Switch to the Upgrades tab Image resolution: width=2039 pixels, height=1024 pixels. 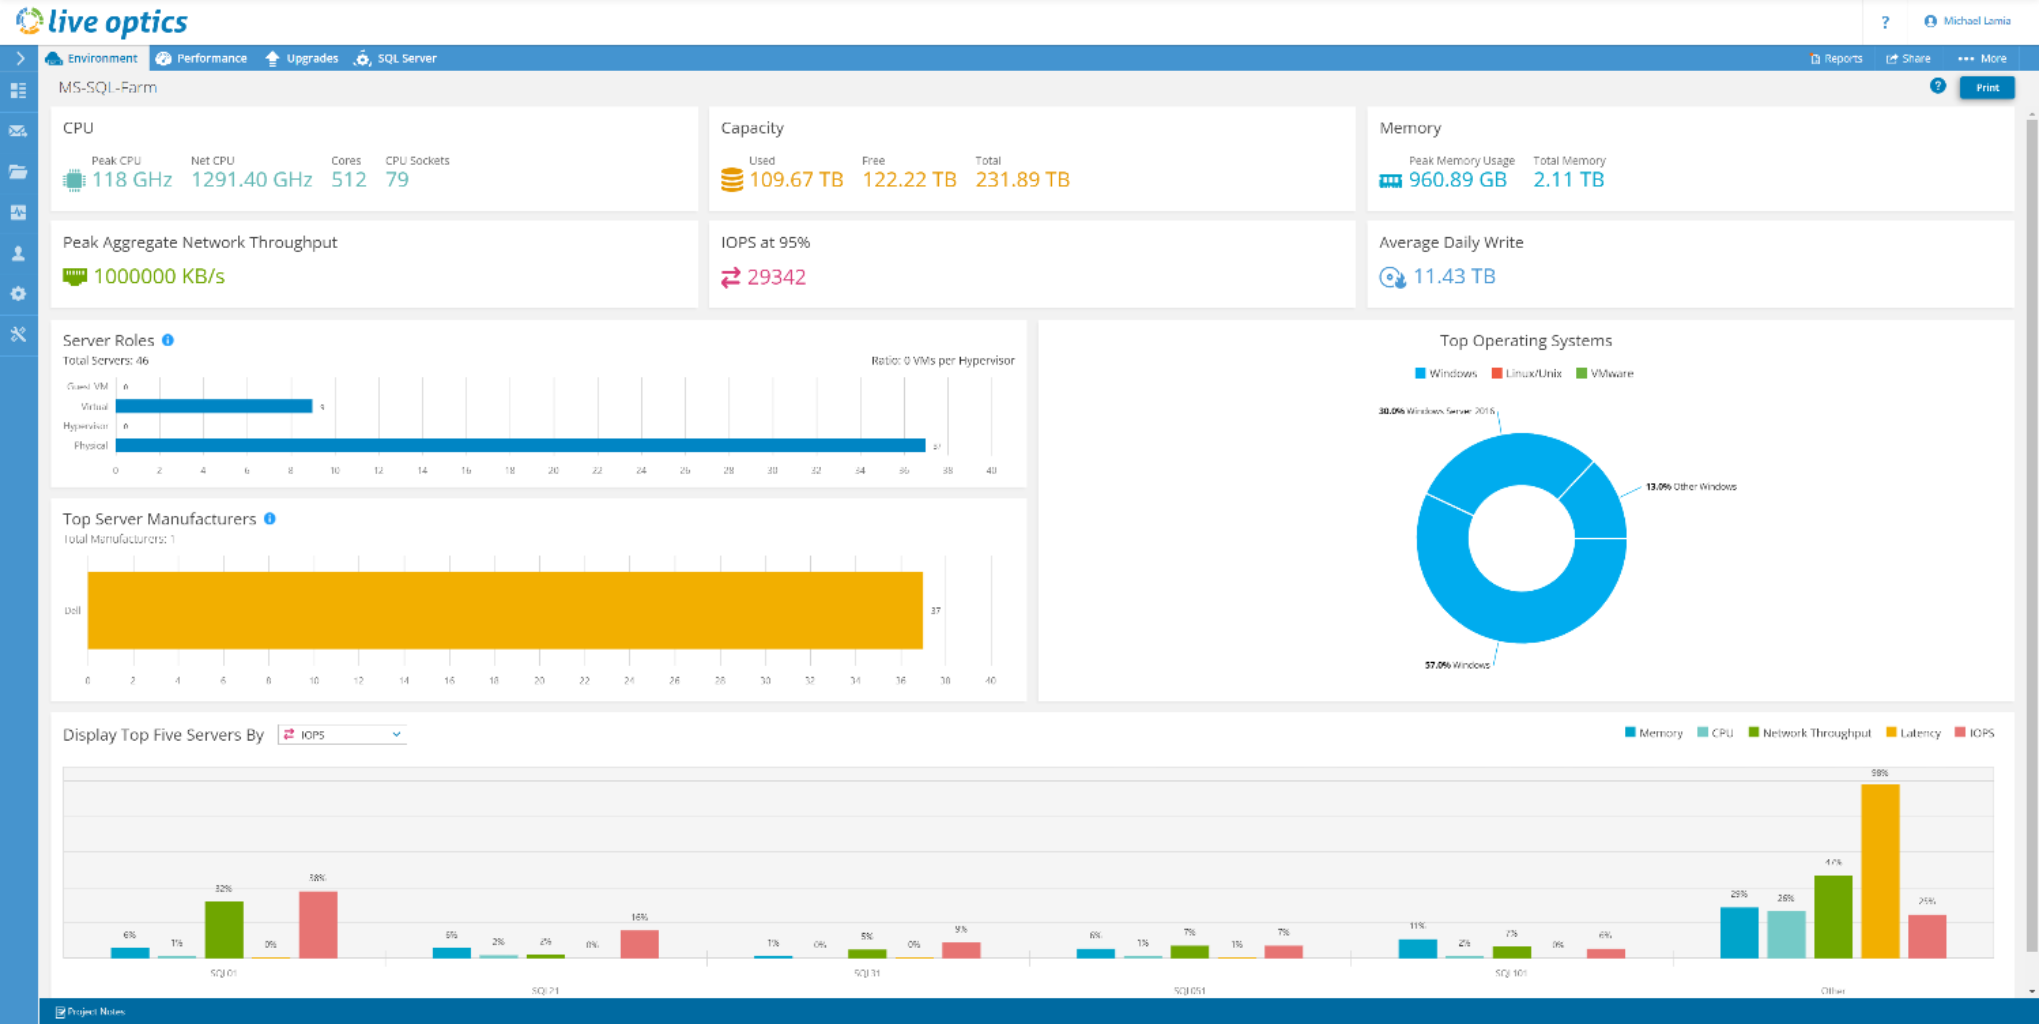click(x=302, y=58)
